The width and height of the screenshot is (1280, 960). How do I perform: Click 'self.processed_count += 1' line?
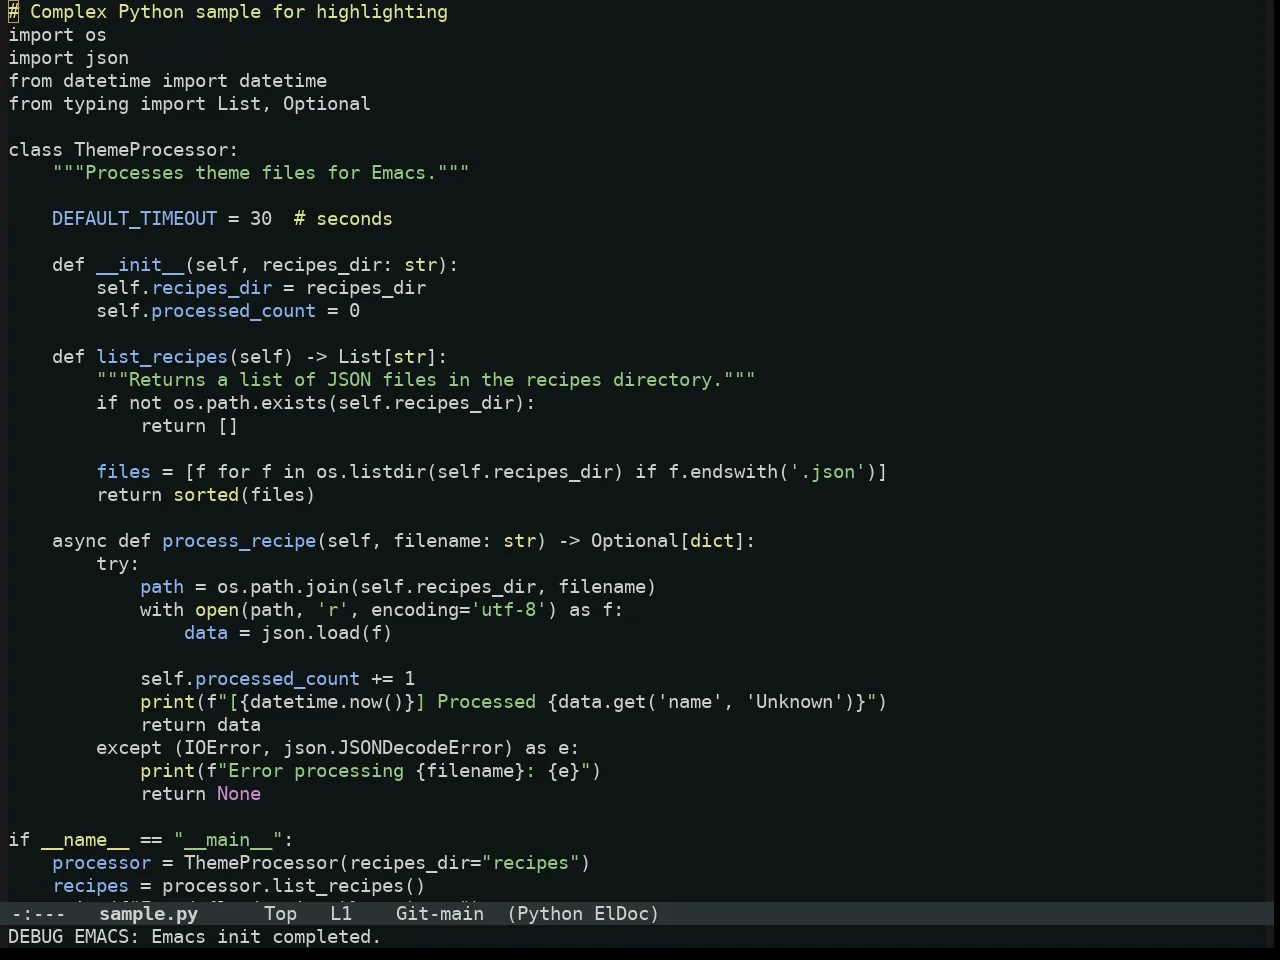tap(277, 679)
